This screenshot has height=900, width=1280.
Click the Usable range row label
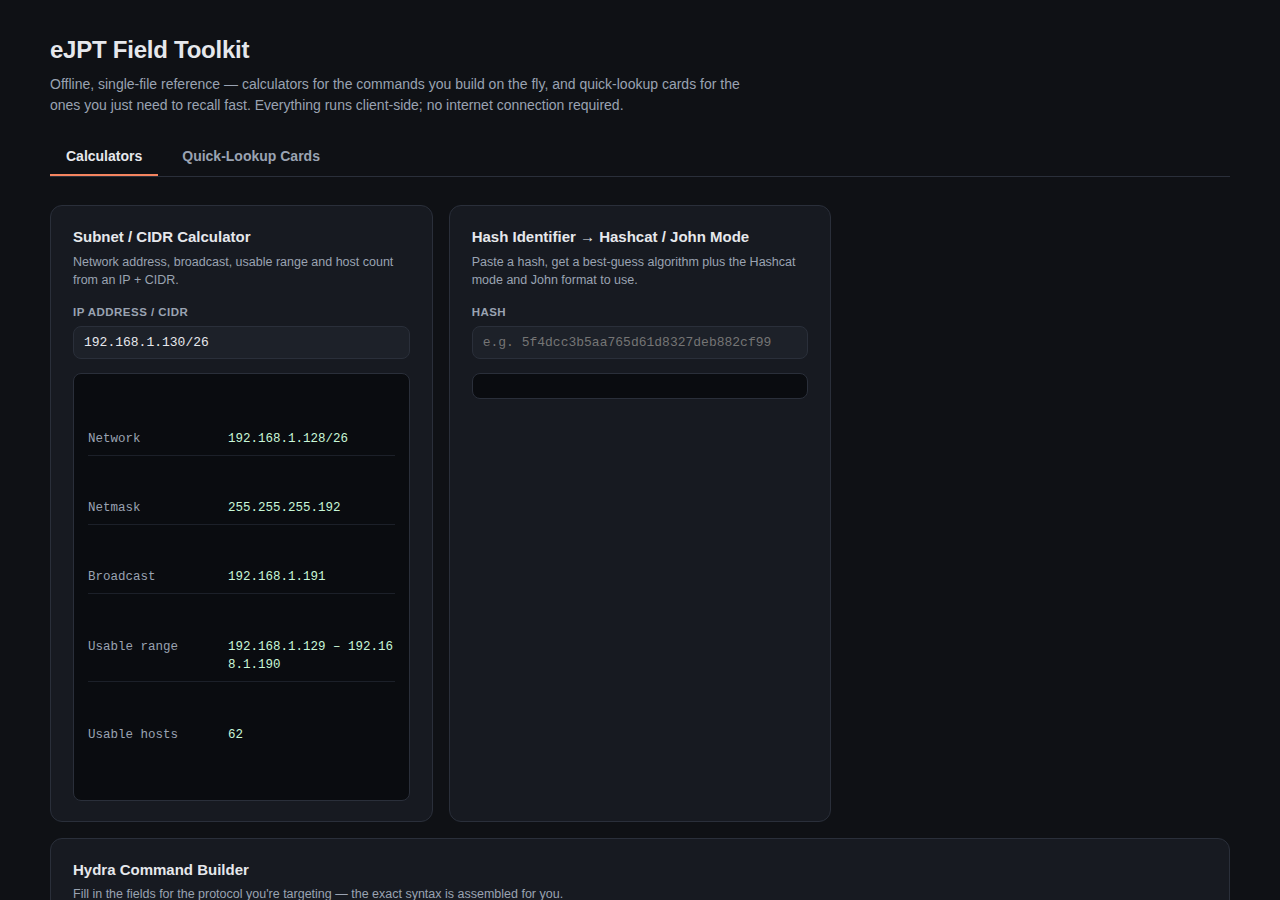tap(133, 646)
